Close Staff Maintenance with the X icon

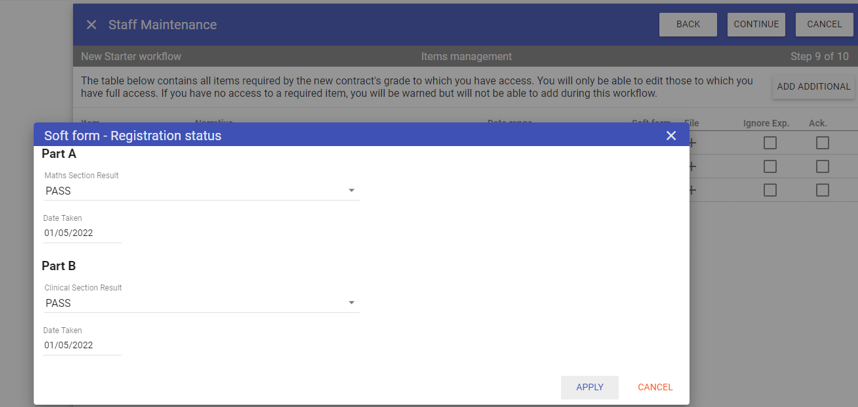[91, 25]
